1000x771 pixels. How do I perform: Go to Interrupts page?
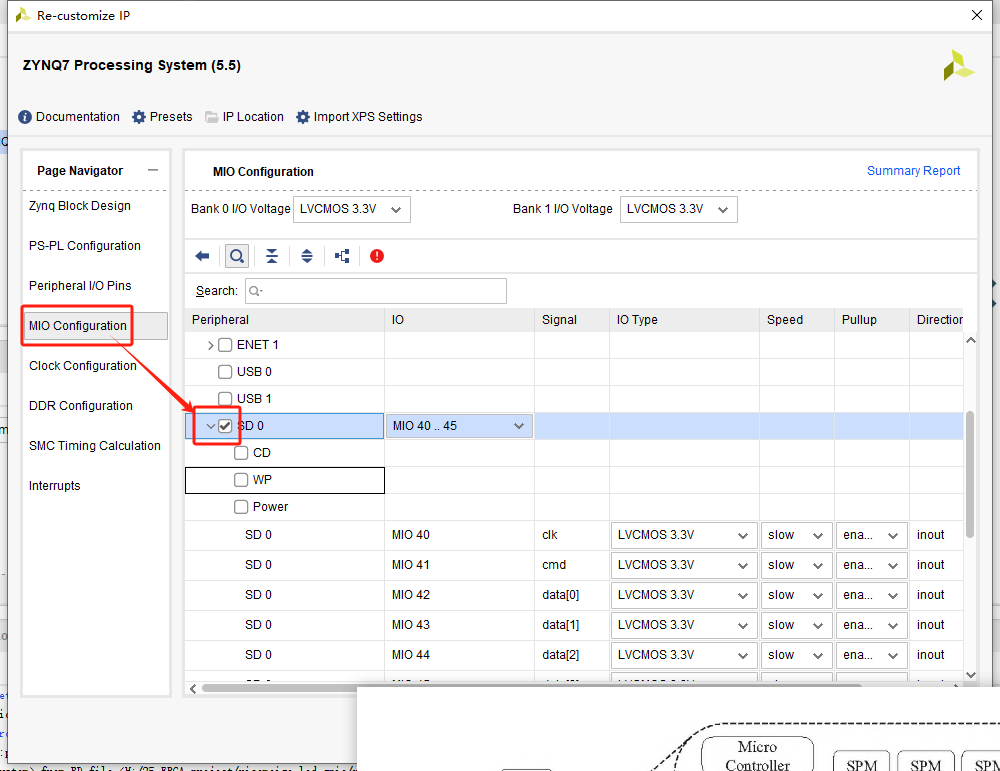pyautogui.click(x=55, y=486)
